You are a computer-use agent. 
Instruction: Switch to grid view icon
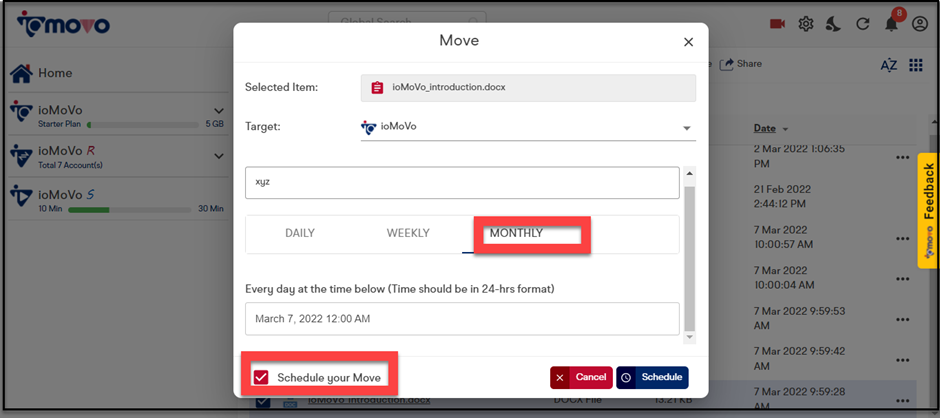pyautogui.click(x=915, y=65)
